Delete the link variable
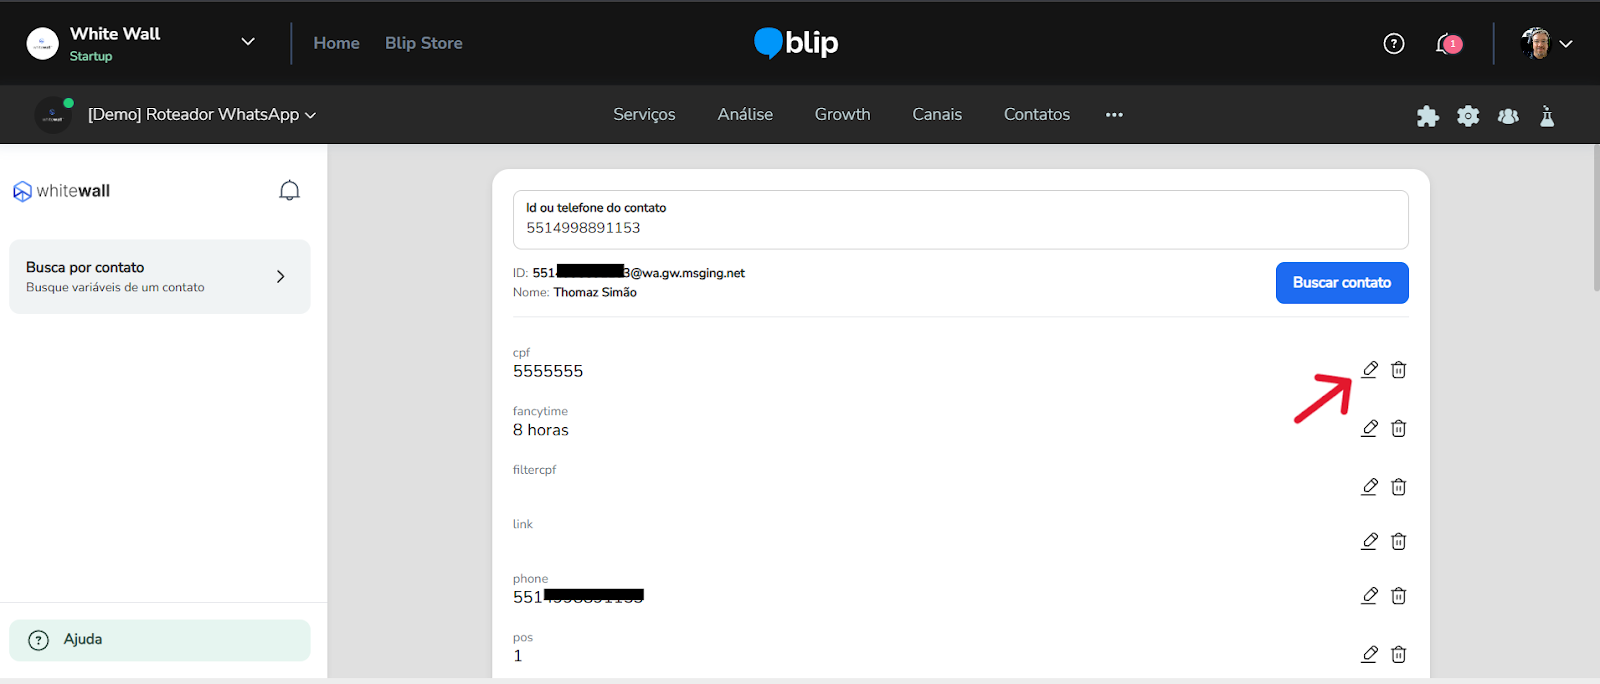The height and width of the screenshot is (684, 1600). point(1398,541)
